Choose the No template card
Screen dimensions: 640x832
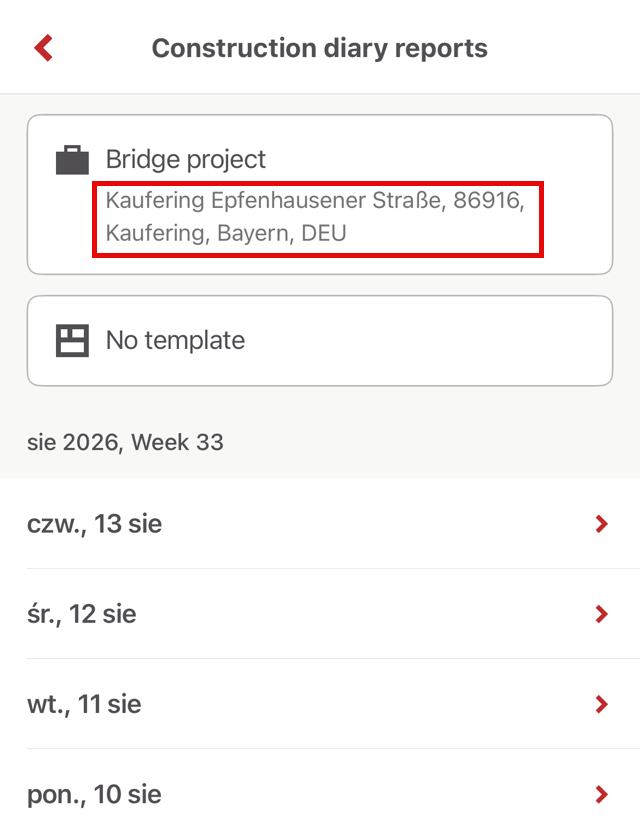[320, 341]
